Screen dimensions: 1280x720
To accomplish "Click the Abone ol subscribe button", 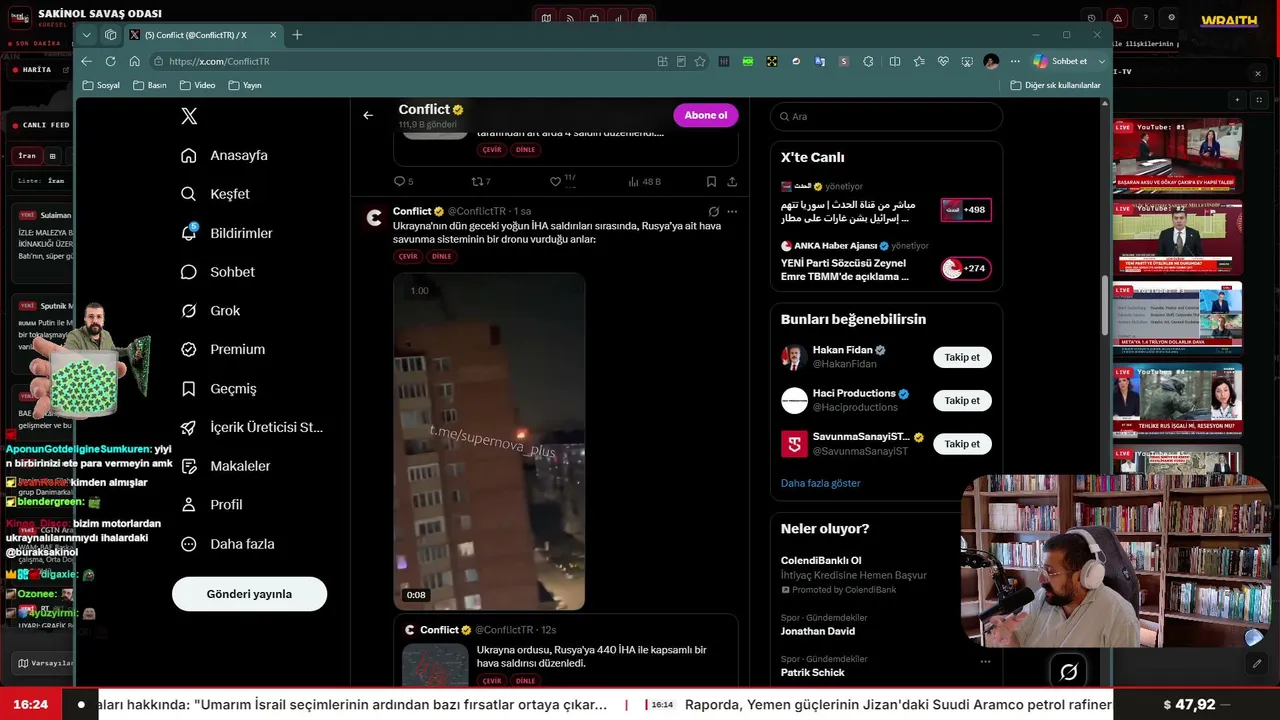I will (x=706, y=115).
